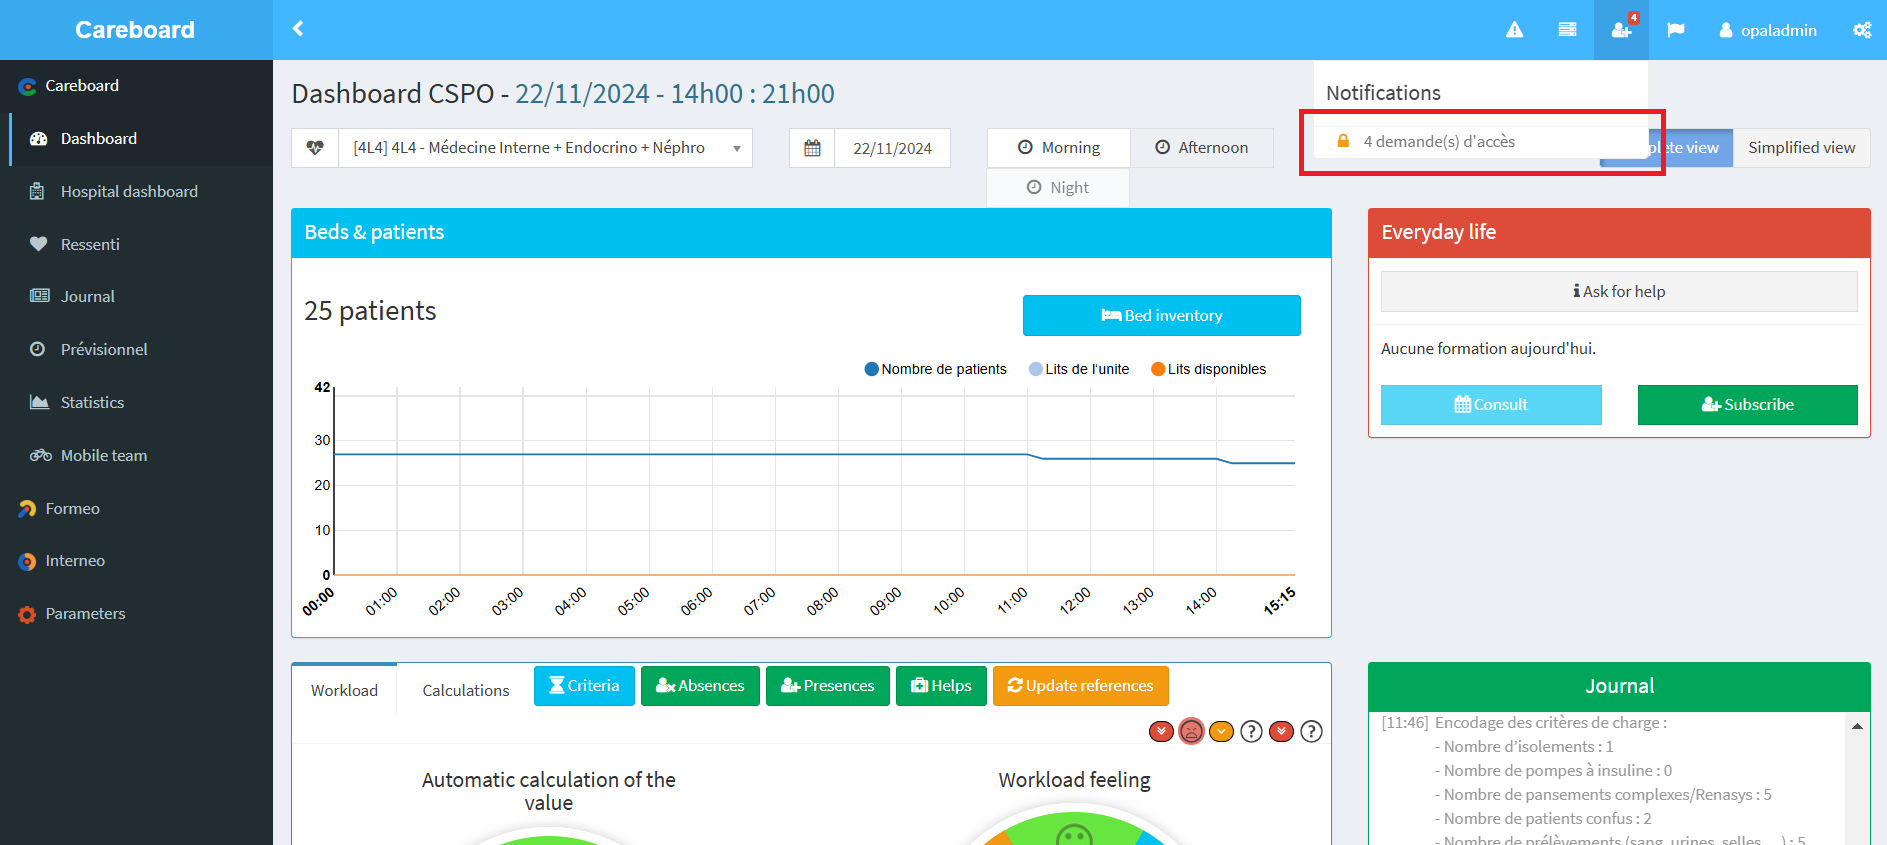Open Presences button
The image size is (1887, 845).
[827, 686]
